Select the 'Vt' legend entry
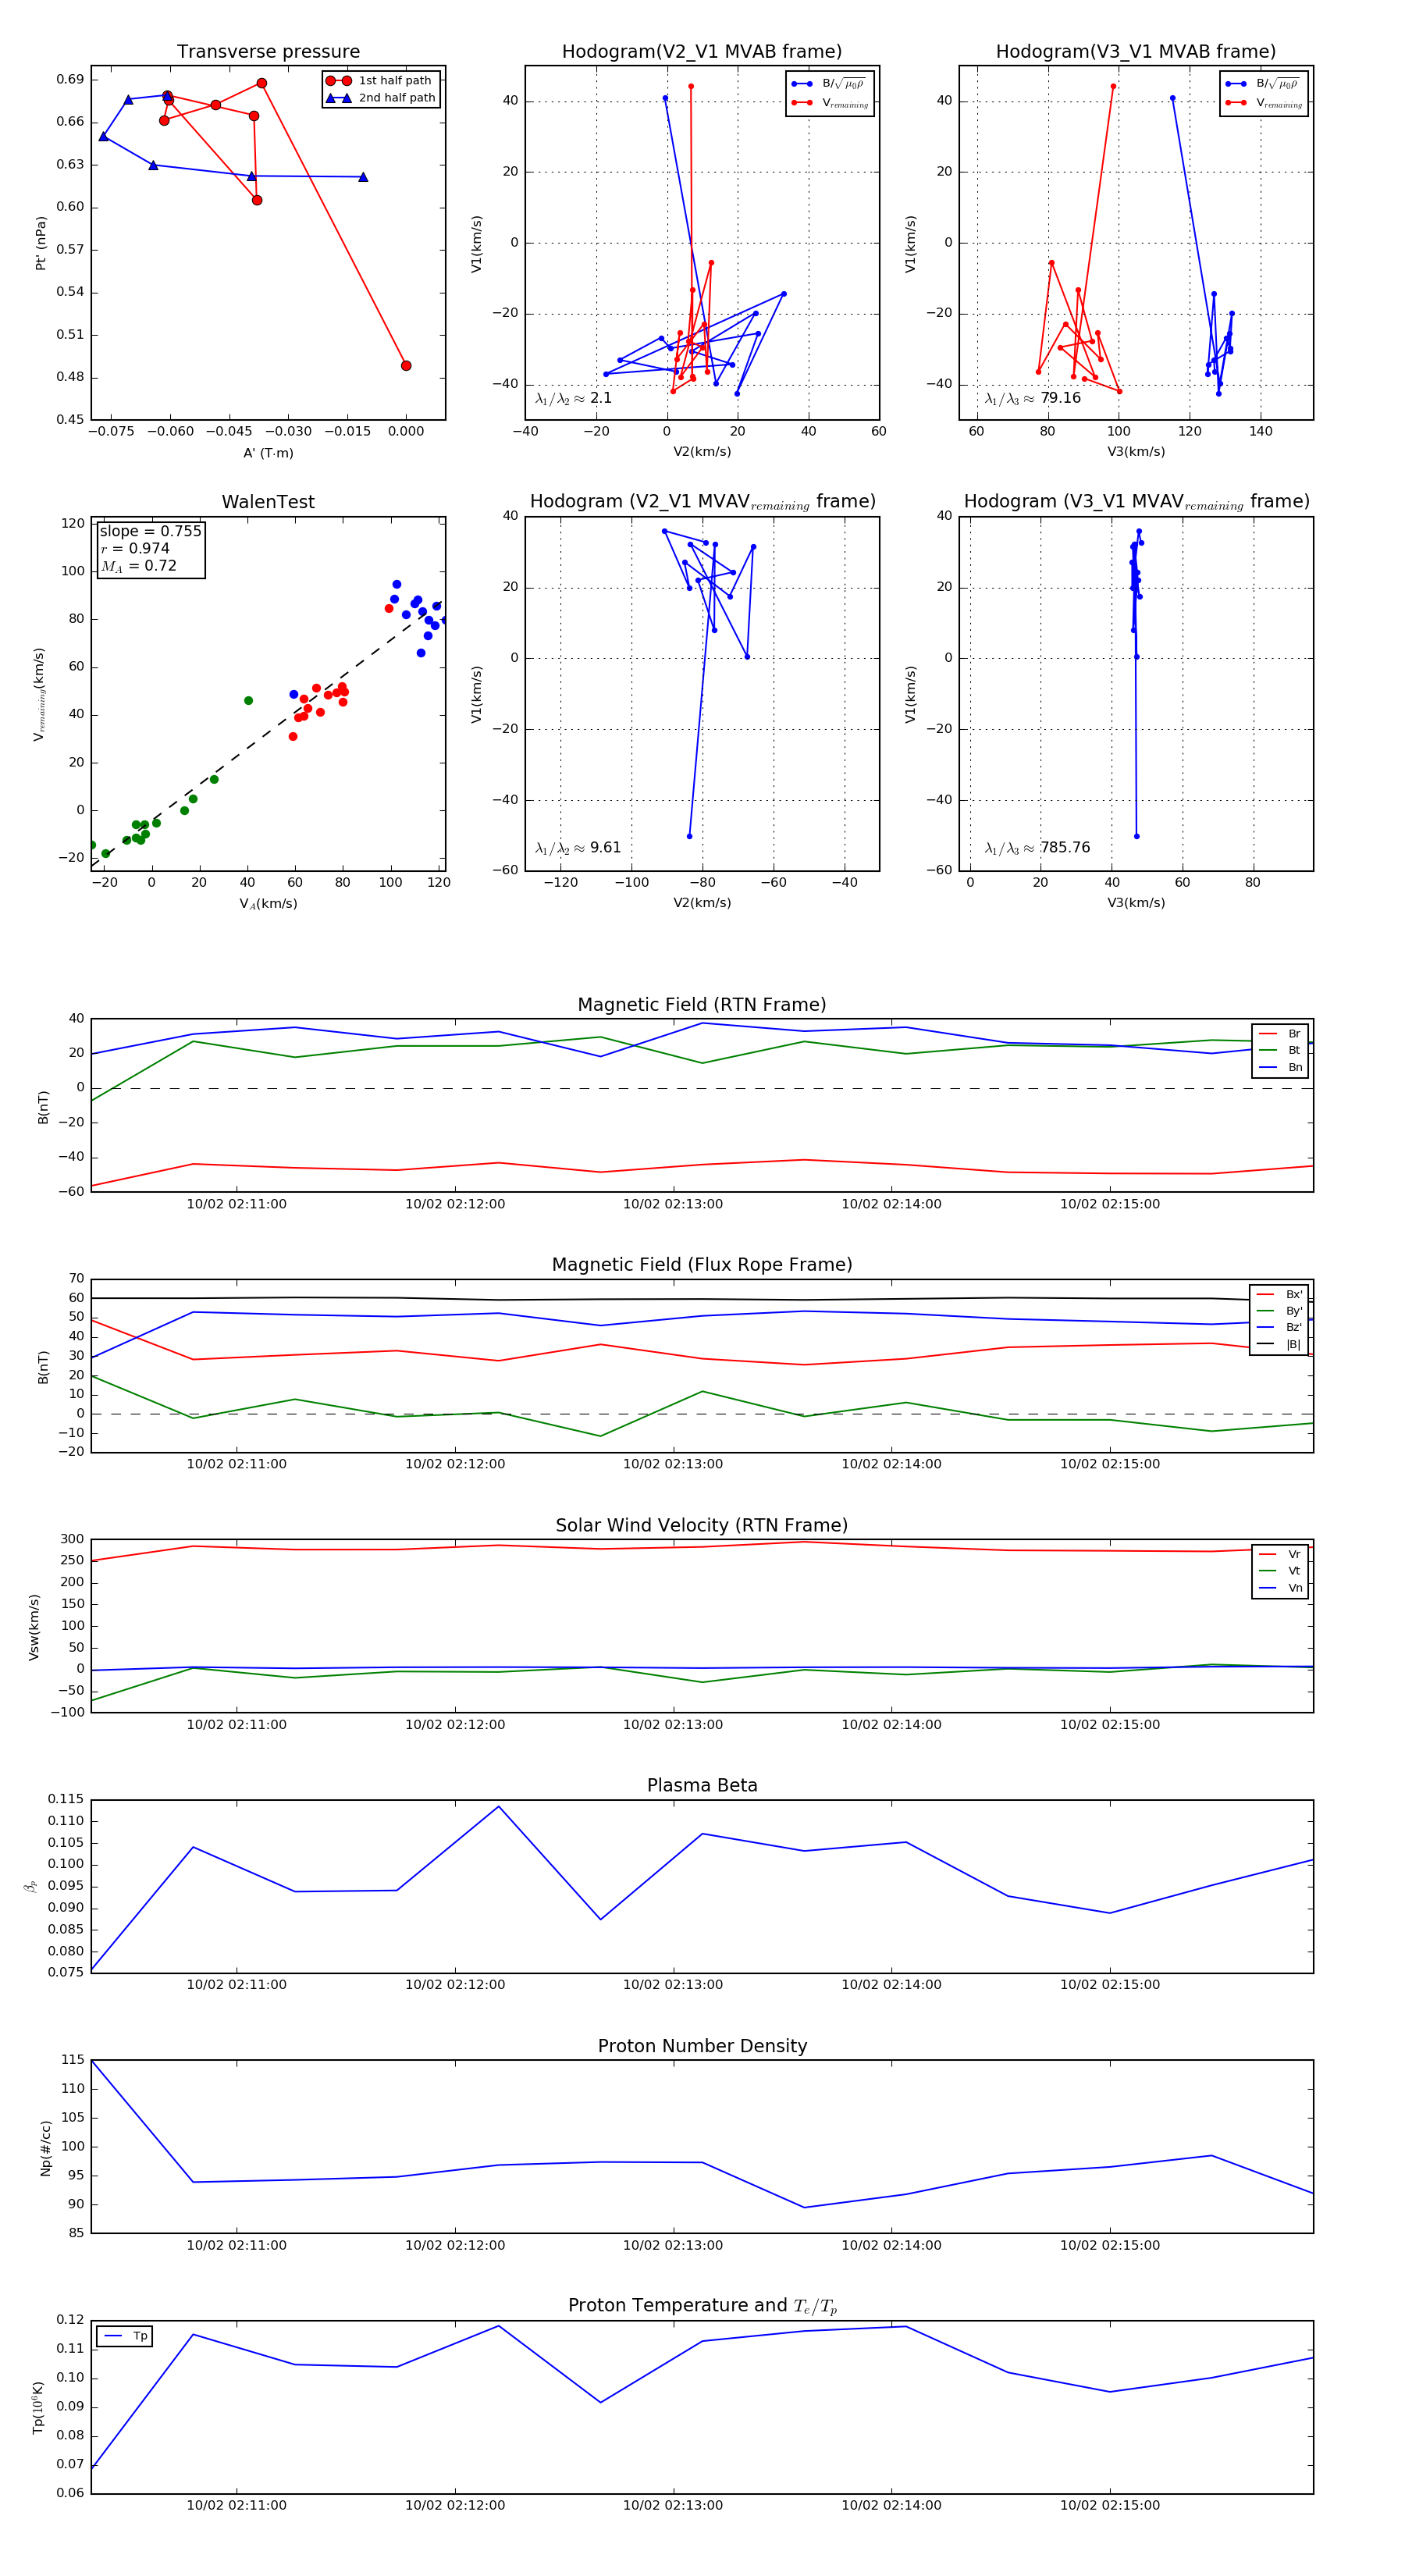This screenshot has width=1405, height=2576. [1280, 1571]
